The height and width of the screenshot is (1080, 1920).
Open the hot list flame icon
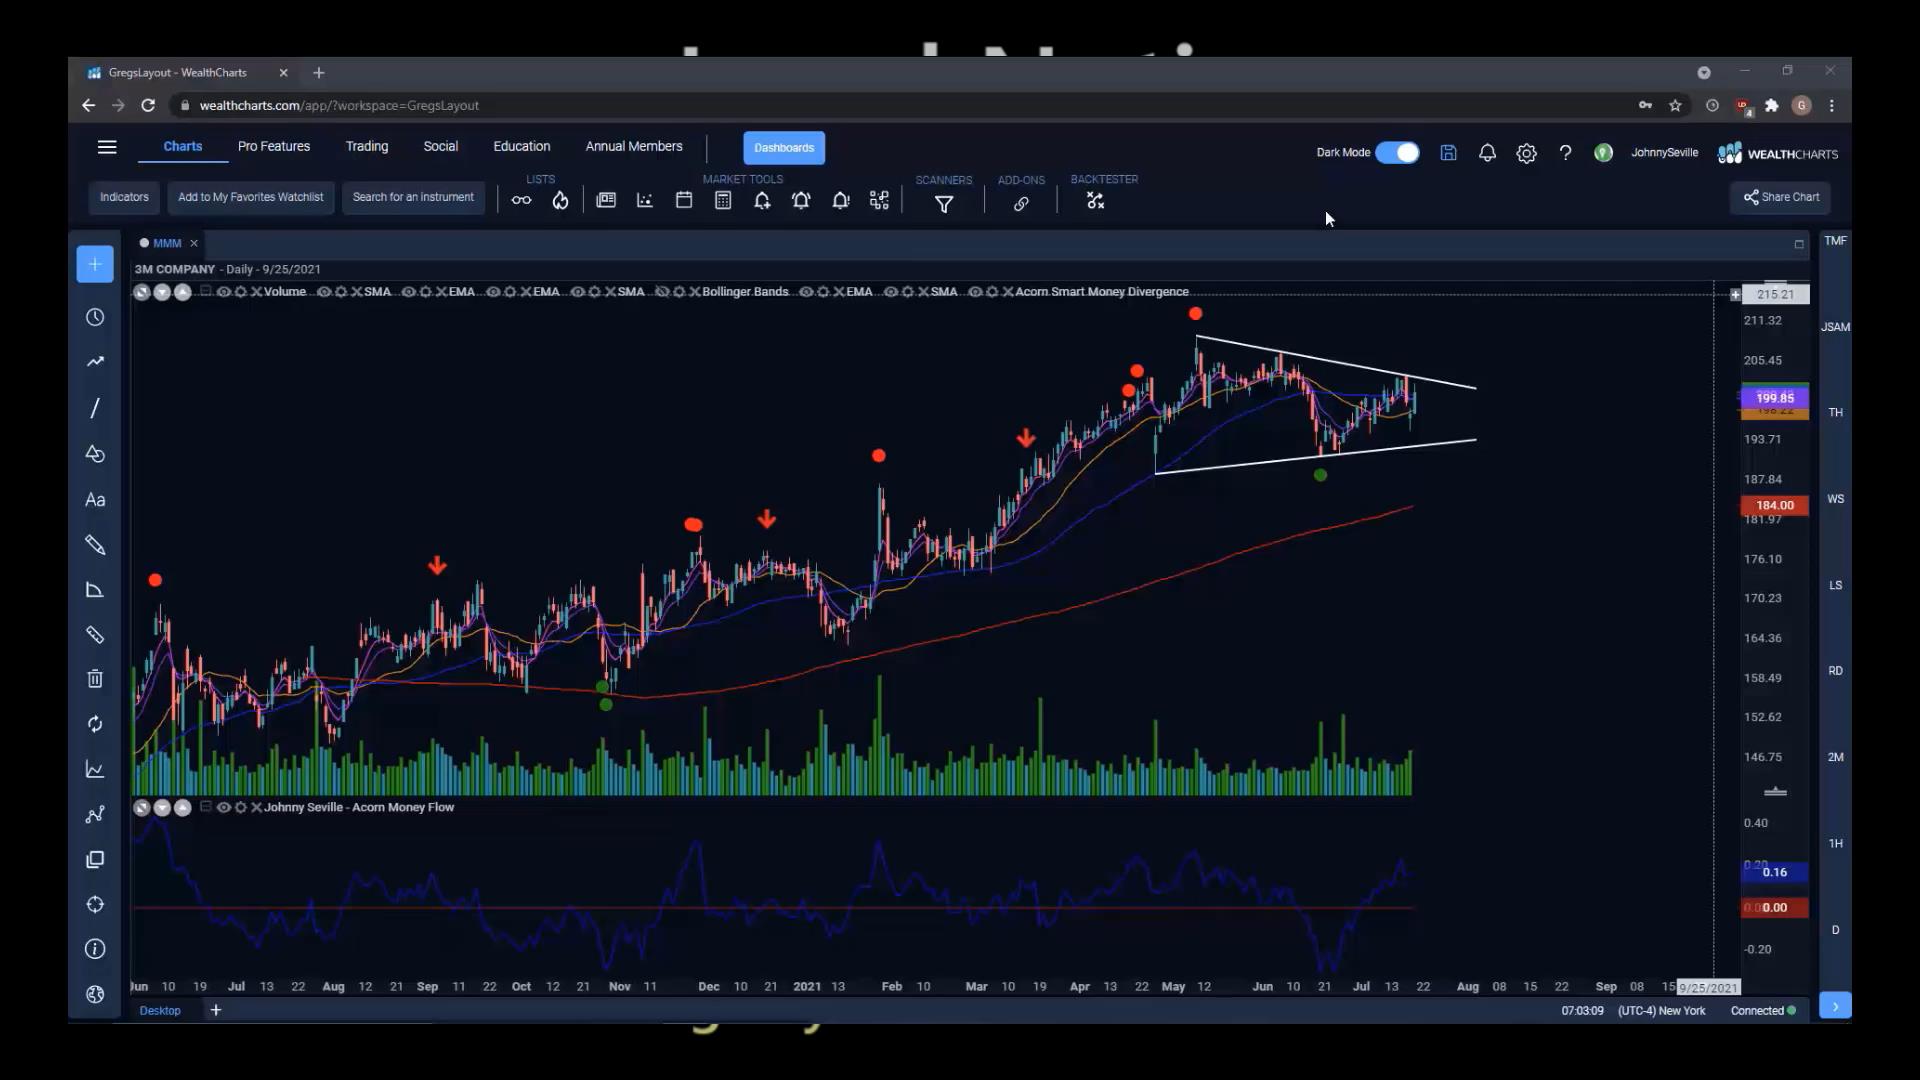(x=560, y=201)
